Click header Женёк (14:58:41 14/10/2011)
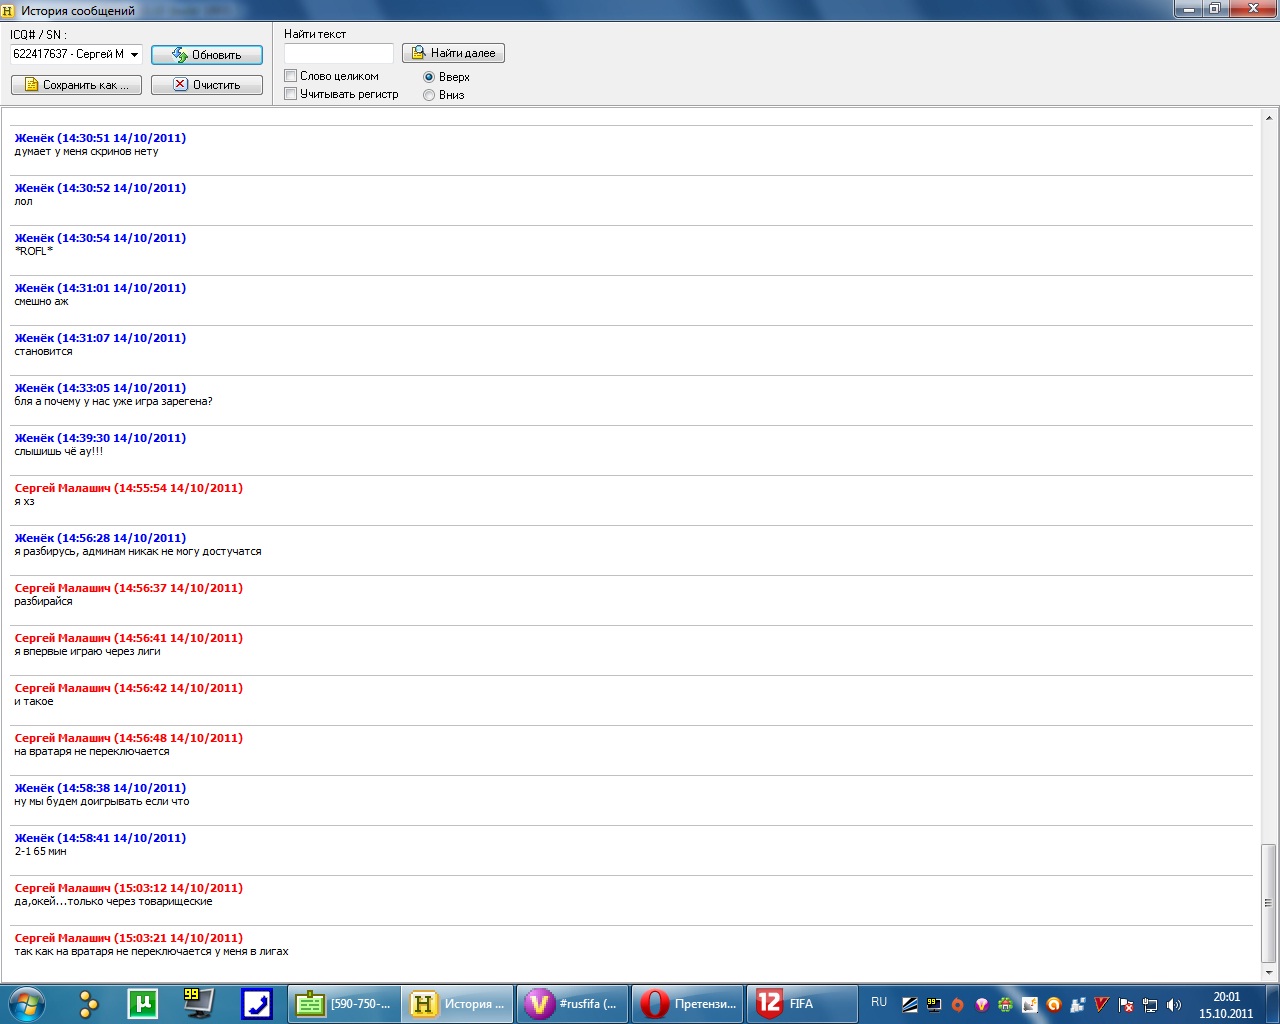The image size is (1280, 1024). coord(100,838)
